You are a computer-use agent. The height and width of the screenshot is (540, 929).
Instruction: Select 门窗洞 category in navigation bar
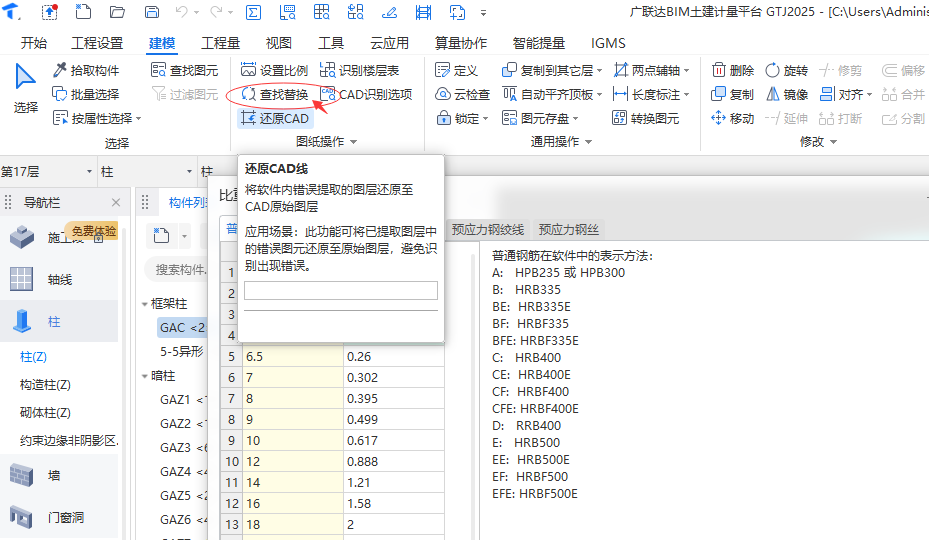pos(59,517)
